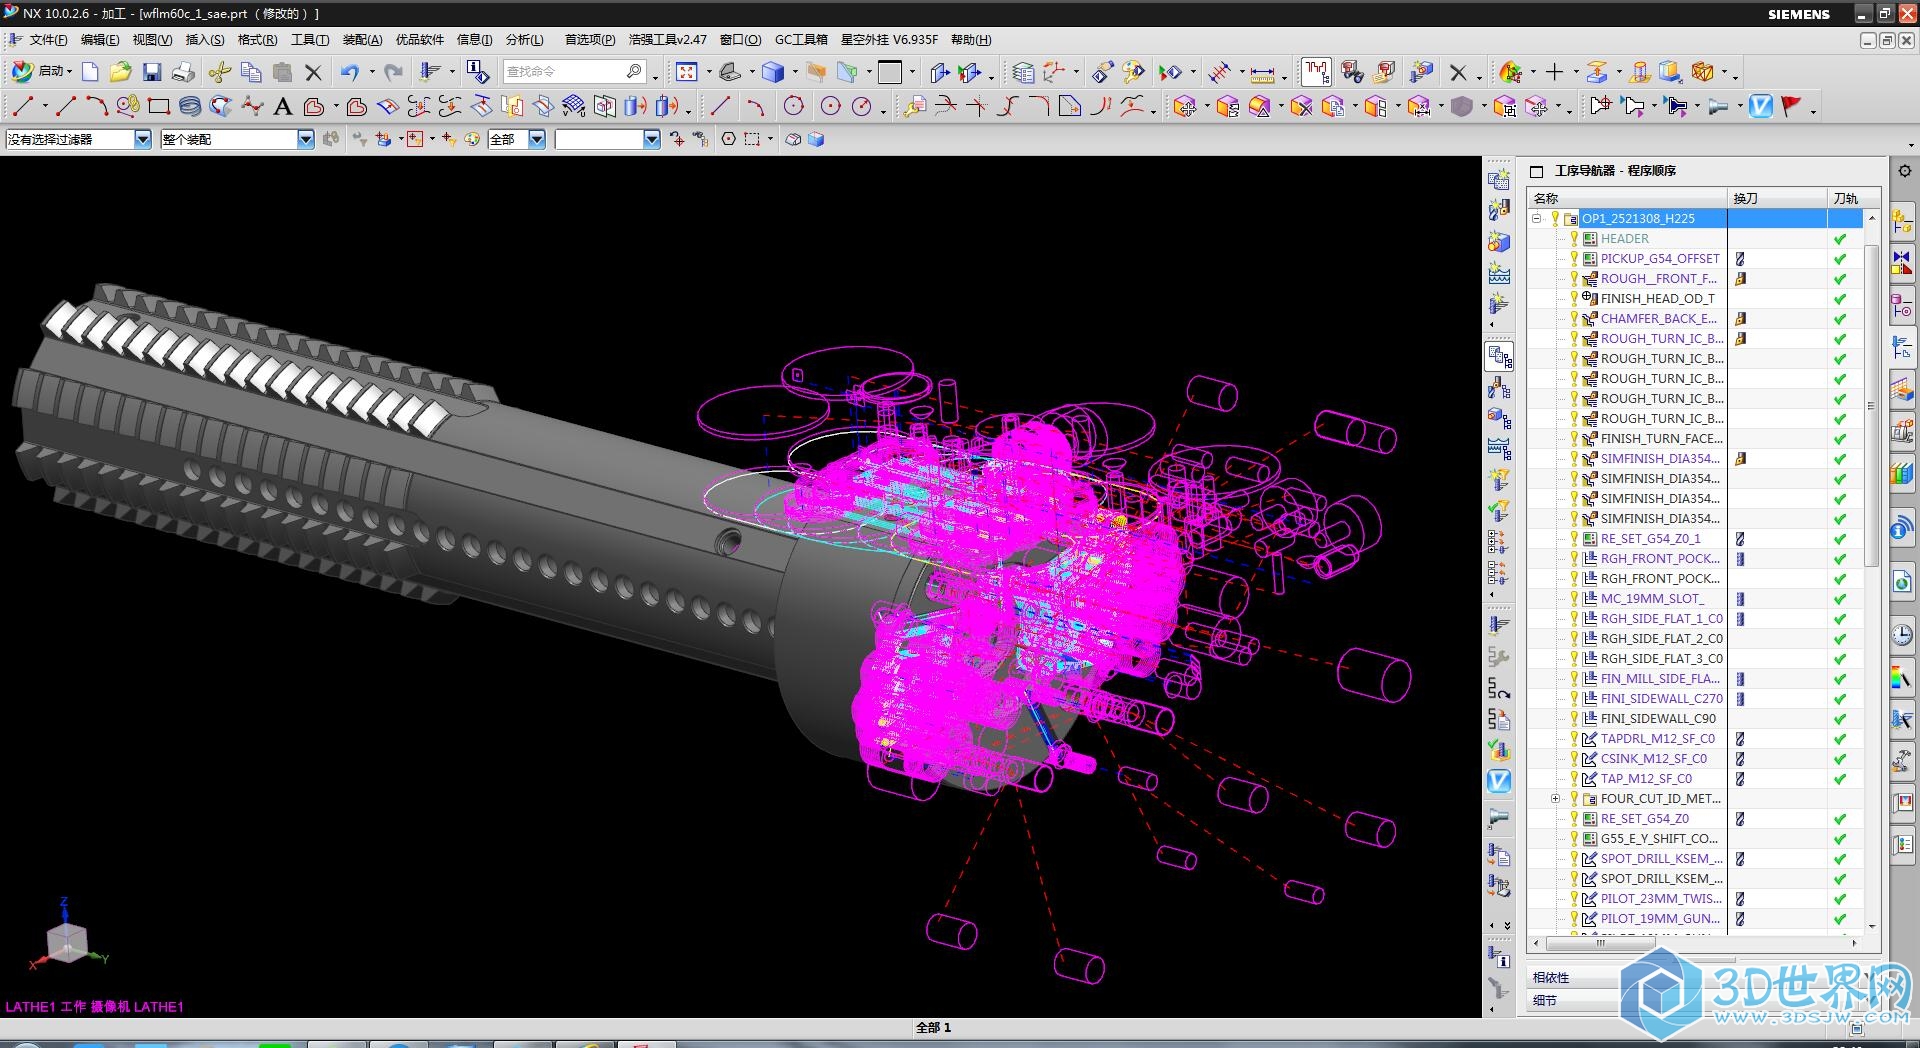This screenshot has width=1920, height=1048.
Task: Click the Print icon
Action: [x=183, y=72]
